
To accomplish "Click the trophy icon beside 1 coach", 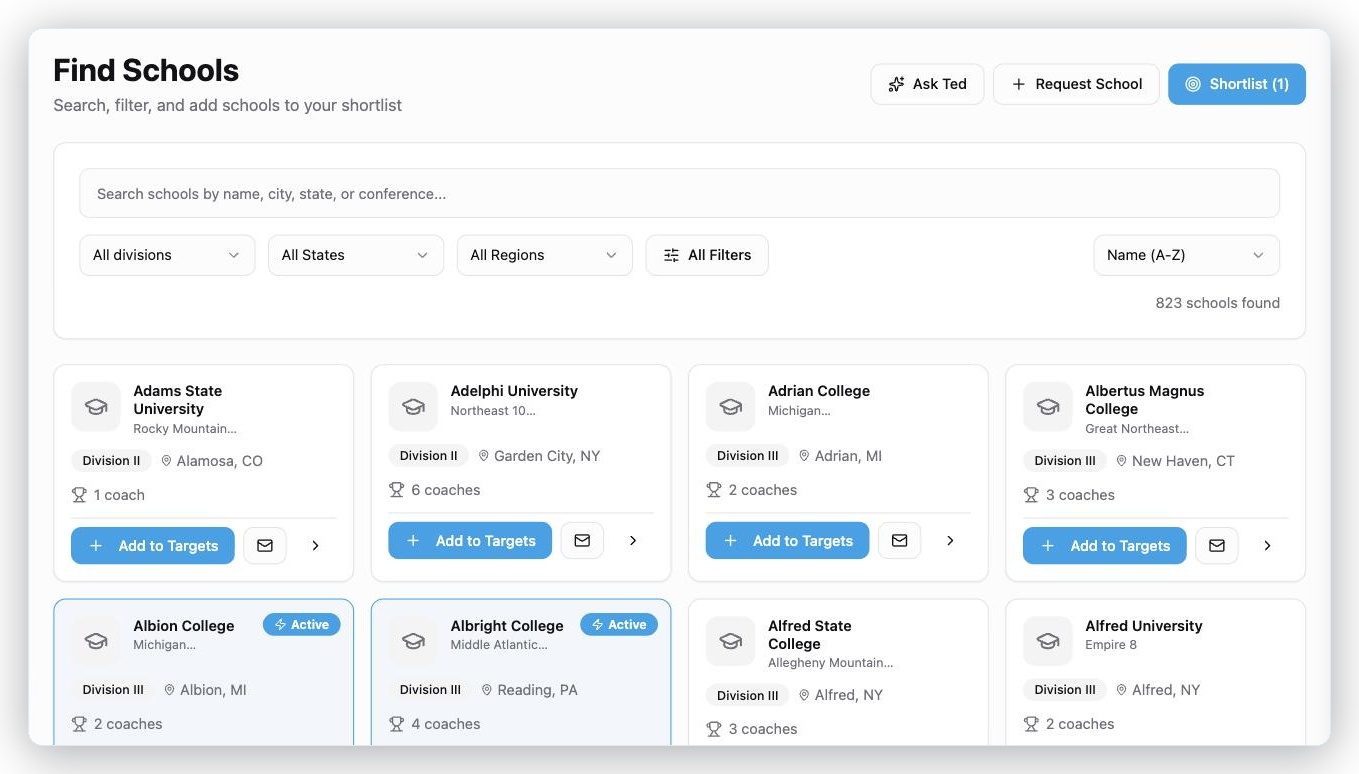I will coord(79,495).
